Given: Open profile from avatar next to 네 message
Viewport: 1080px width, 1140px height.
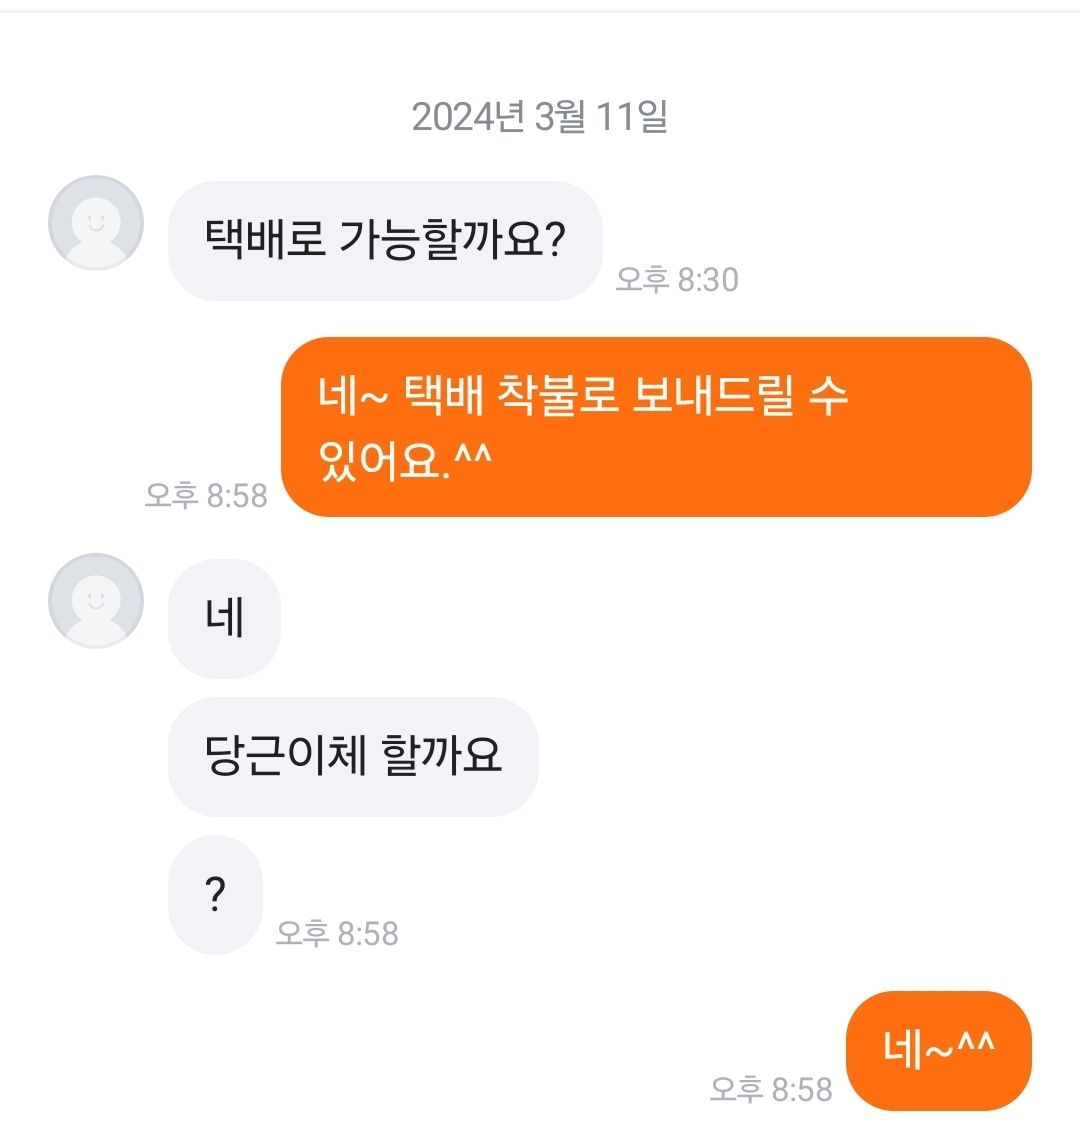Looking at the screenshot, I should [96, 601].
